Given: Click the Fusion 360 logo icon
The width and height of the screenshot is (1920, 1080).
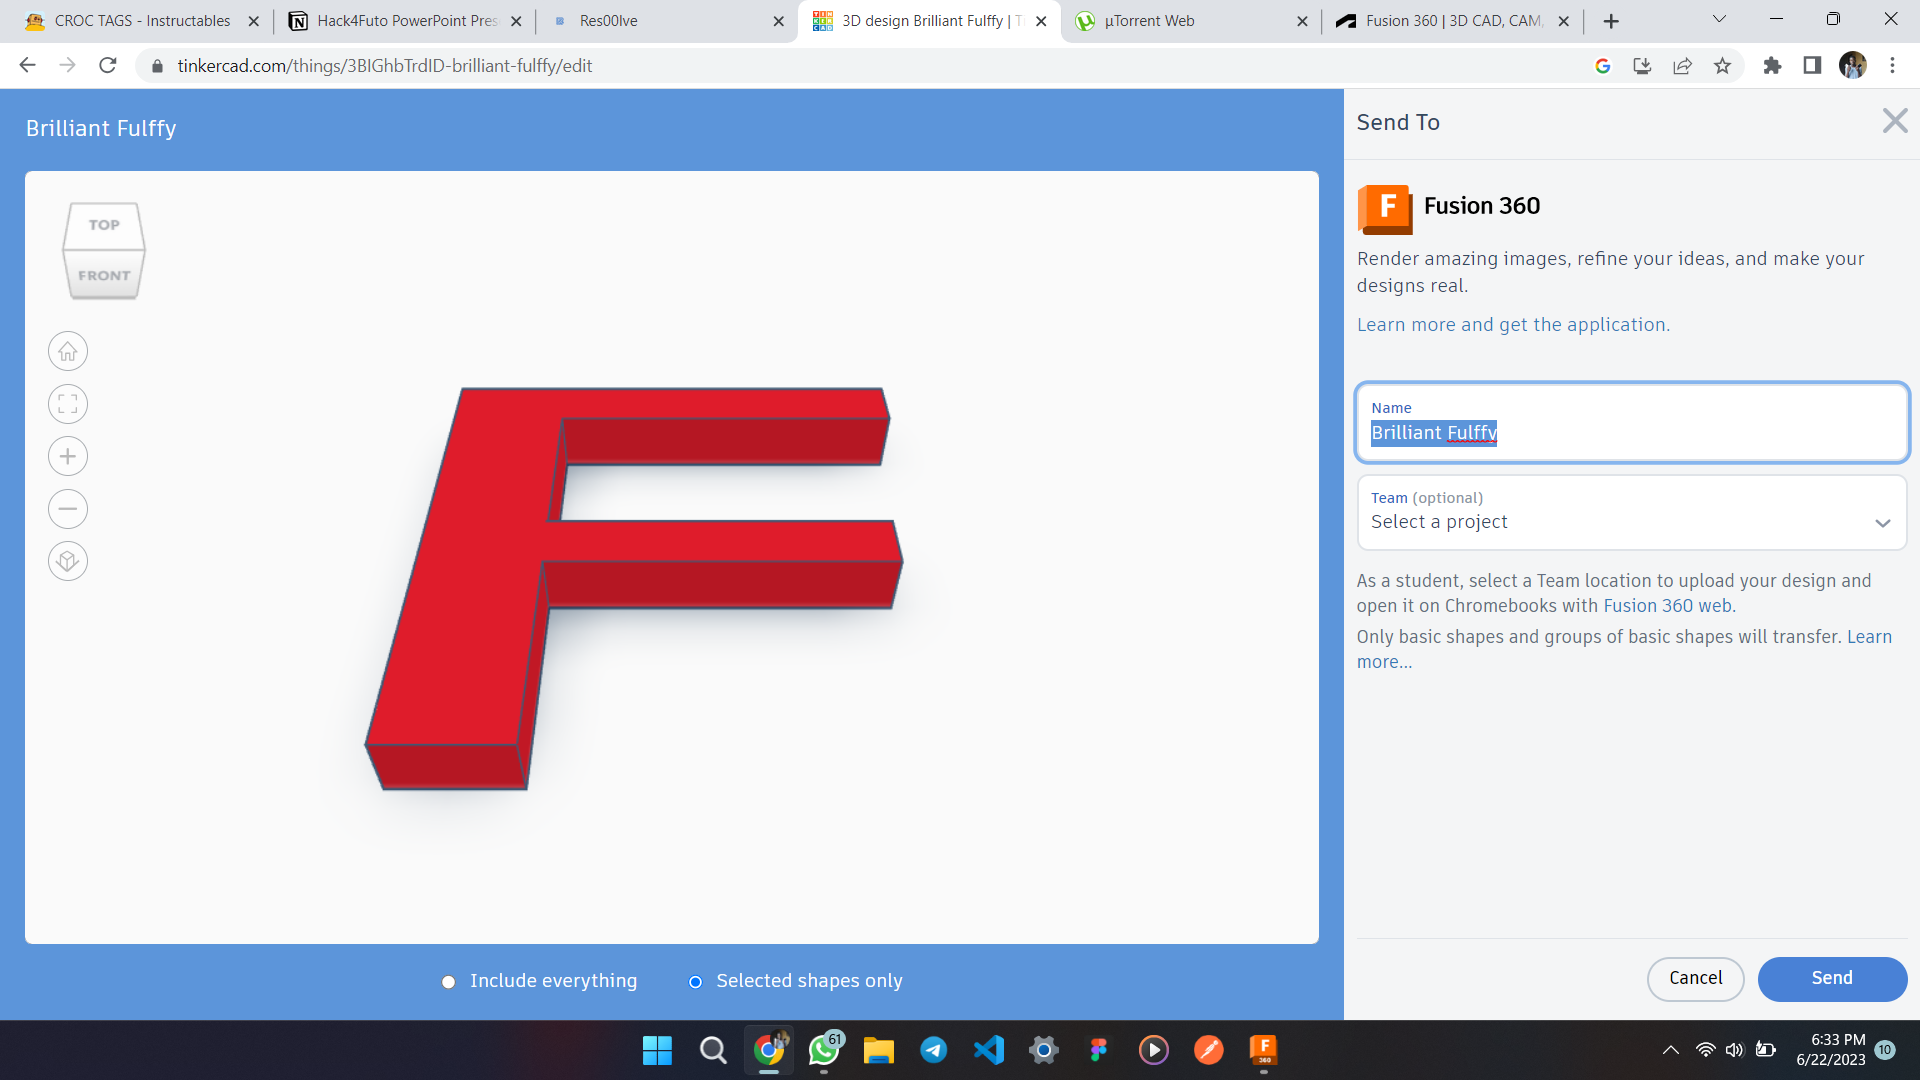Looking at the screenshot, I should click(x=1385, y=210).
